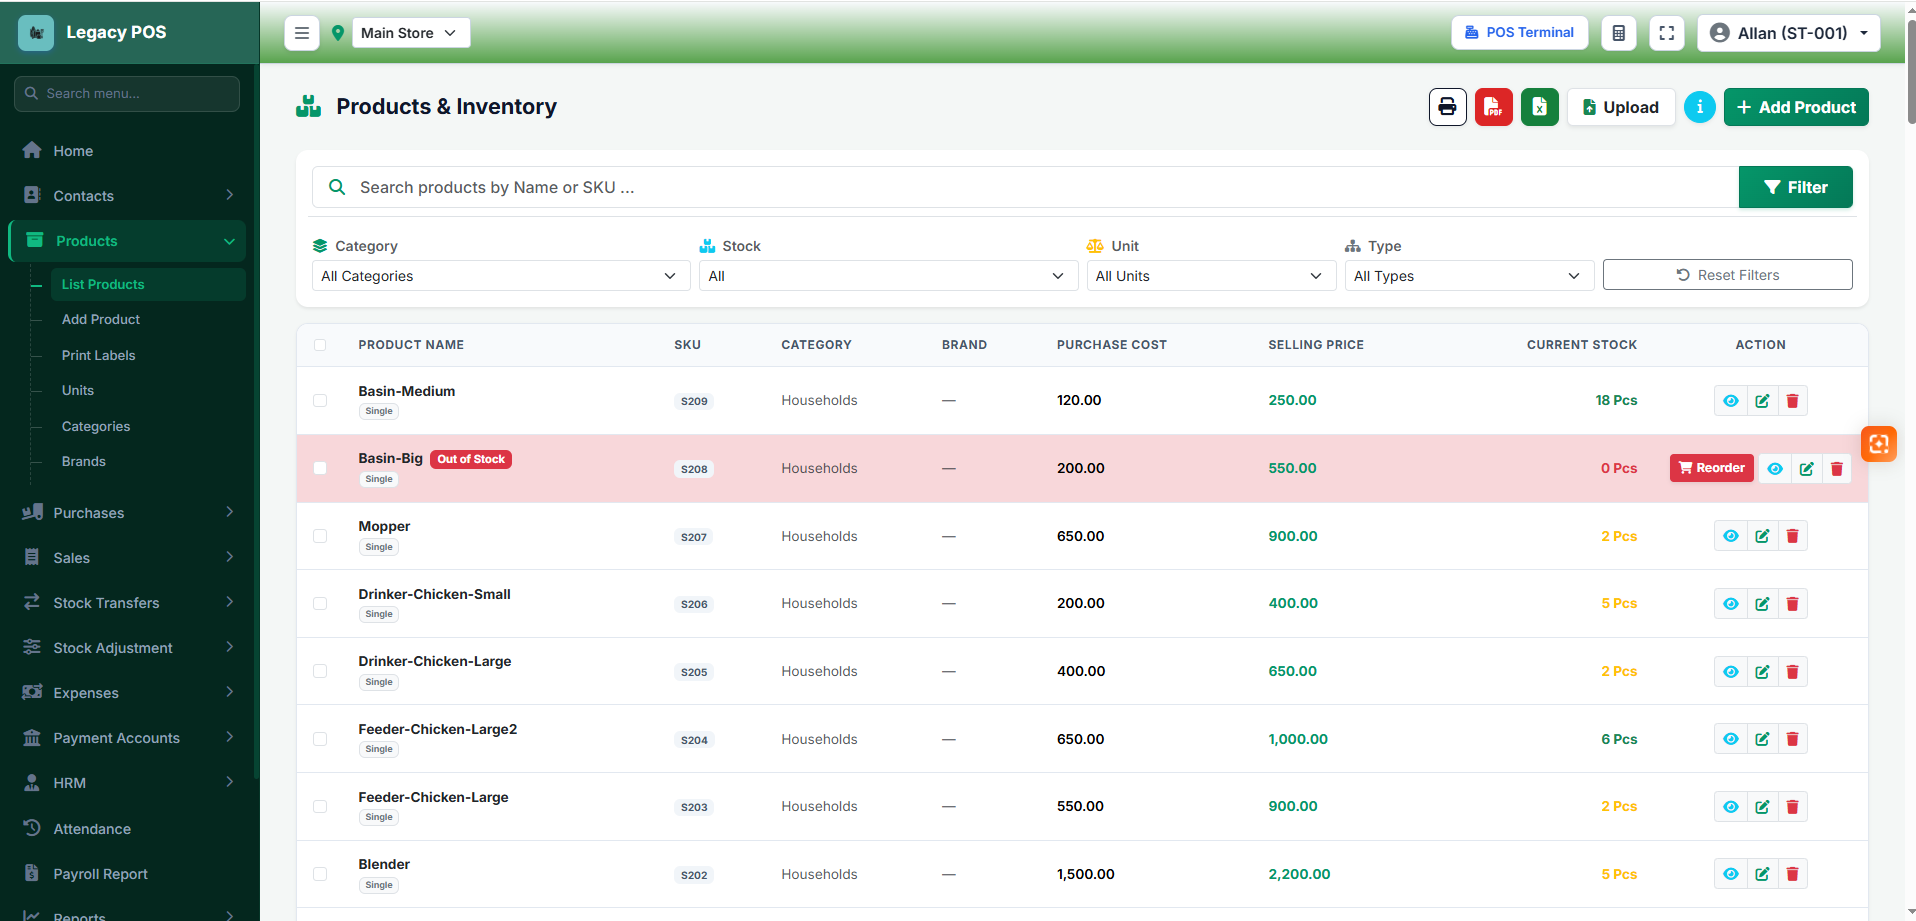The height and width of the screenshot is (921, 1916).
Task: Open the Main Store location dropdown
Action: (410, 33)
